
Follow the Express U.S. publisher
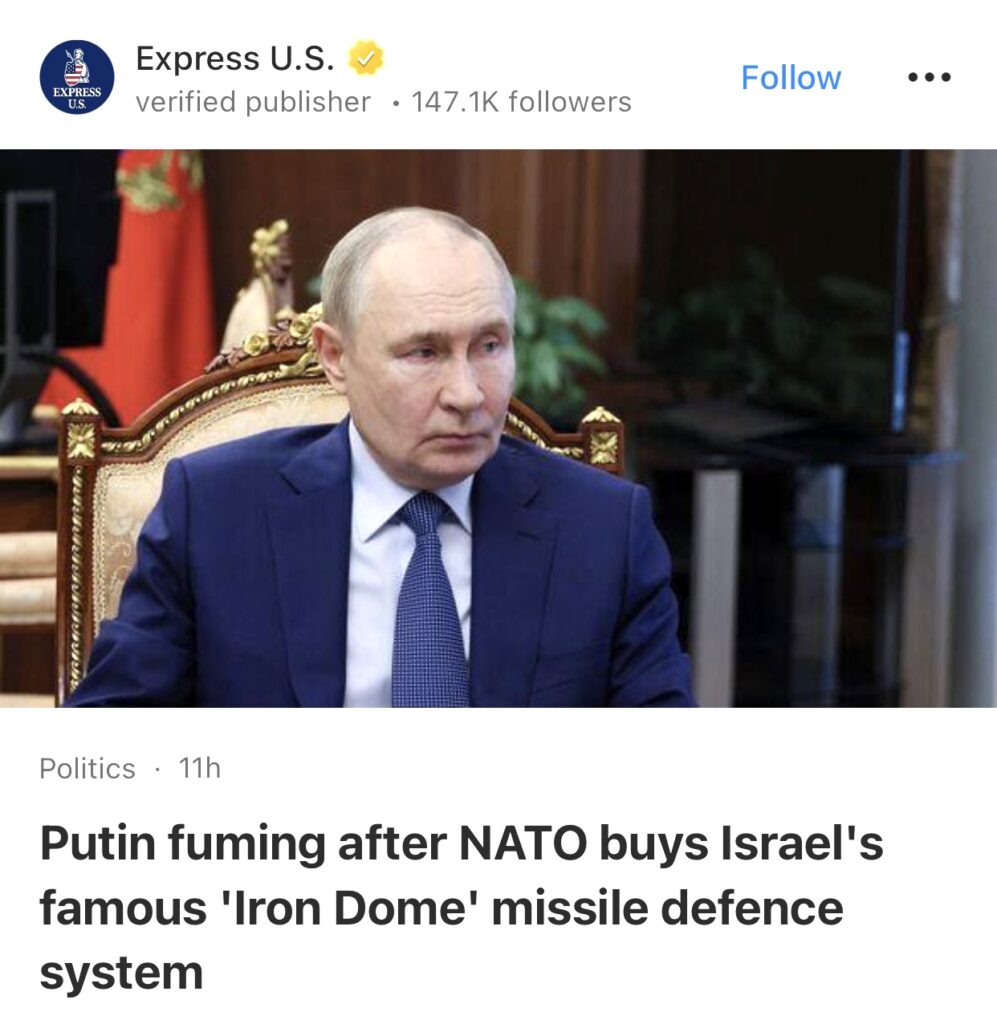(791, 78)
